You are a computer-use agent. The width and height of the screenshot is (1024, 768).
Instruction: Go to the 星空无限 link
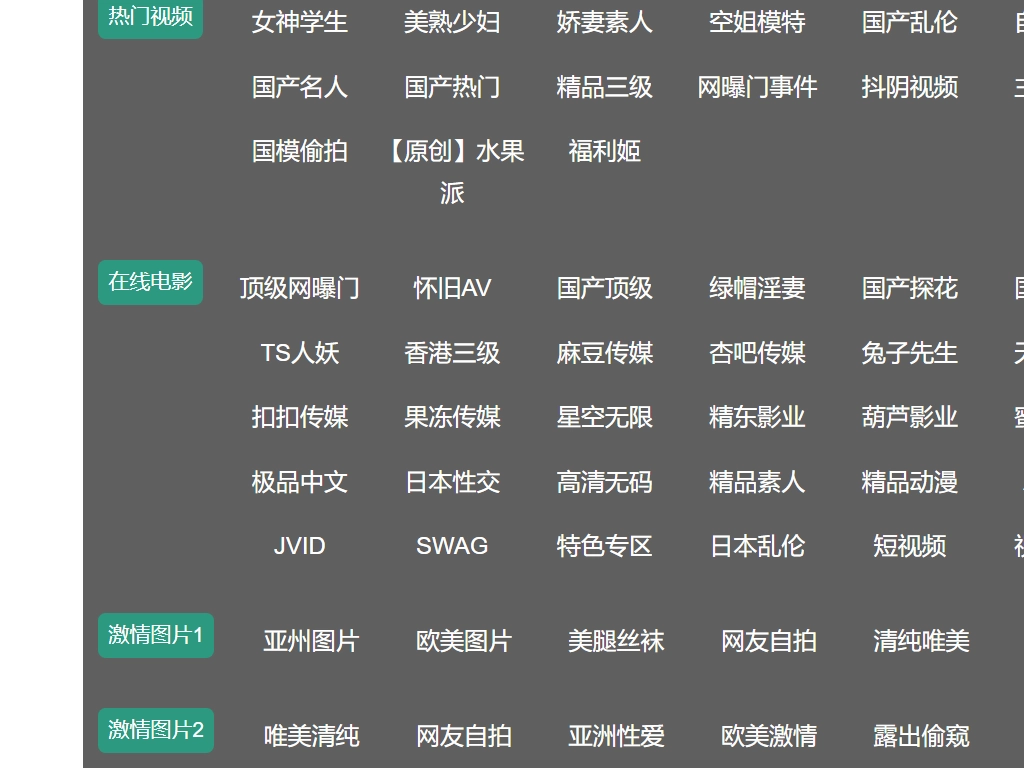coord(604,417)
